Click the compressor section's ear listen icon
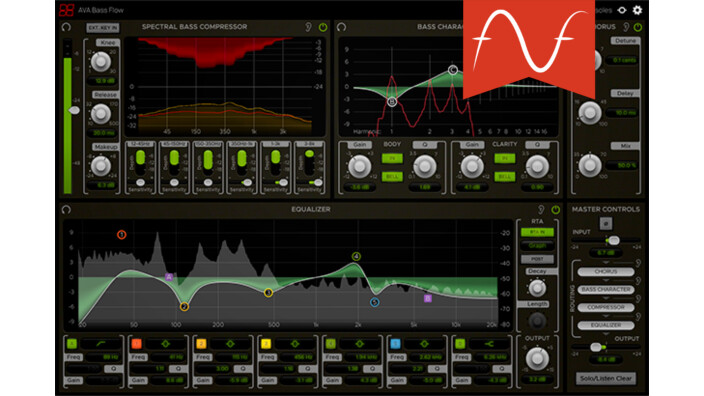 [308, 27]
